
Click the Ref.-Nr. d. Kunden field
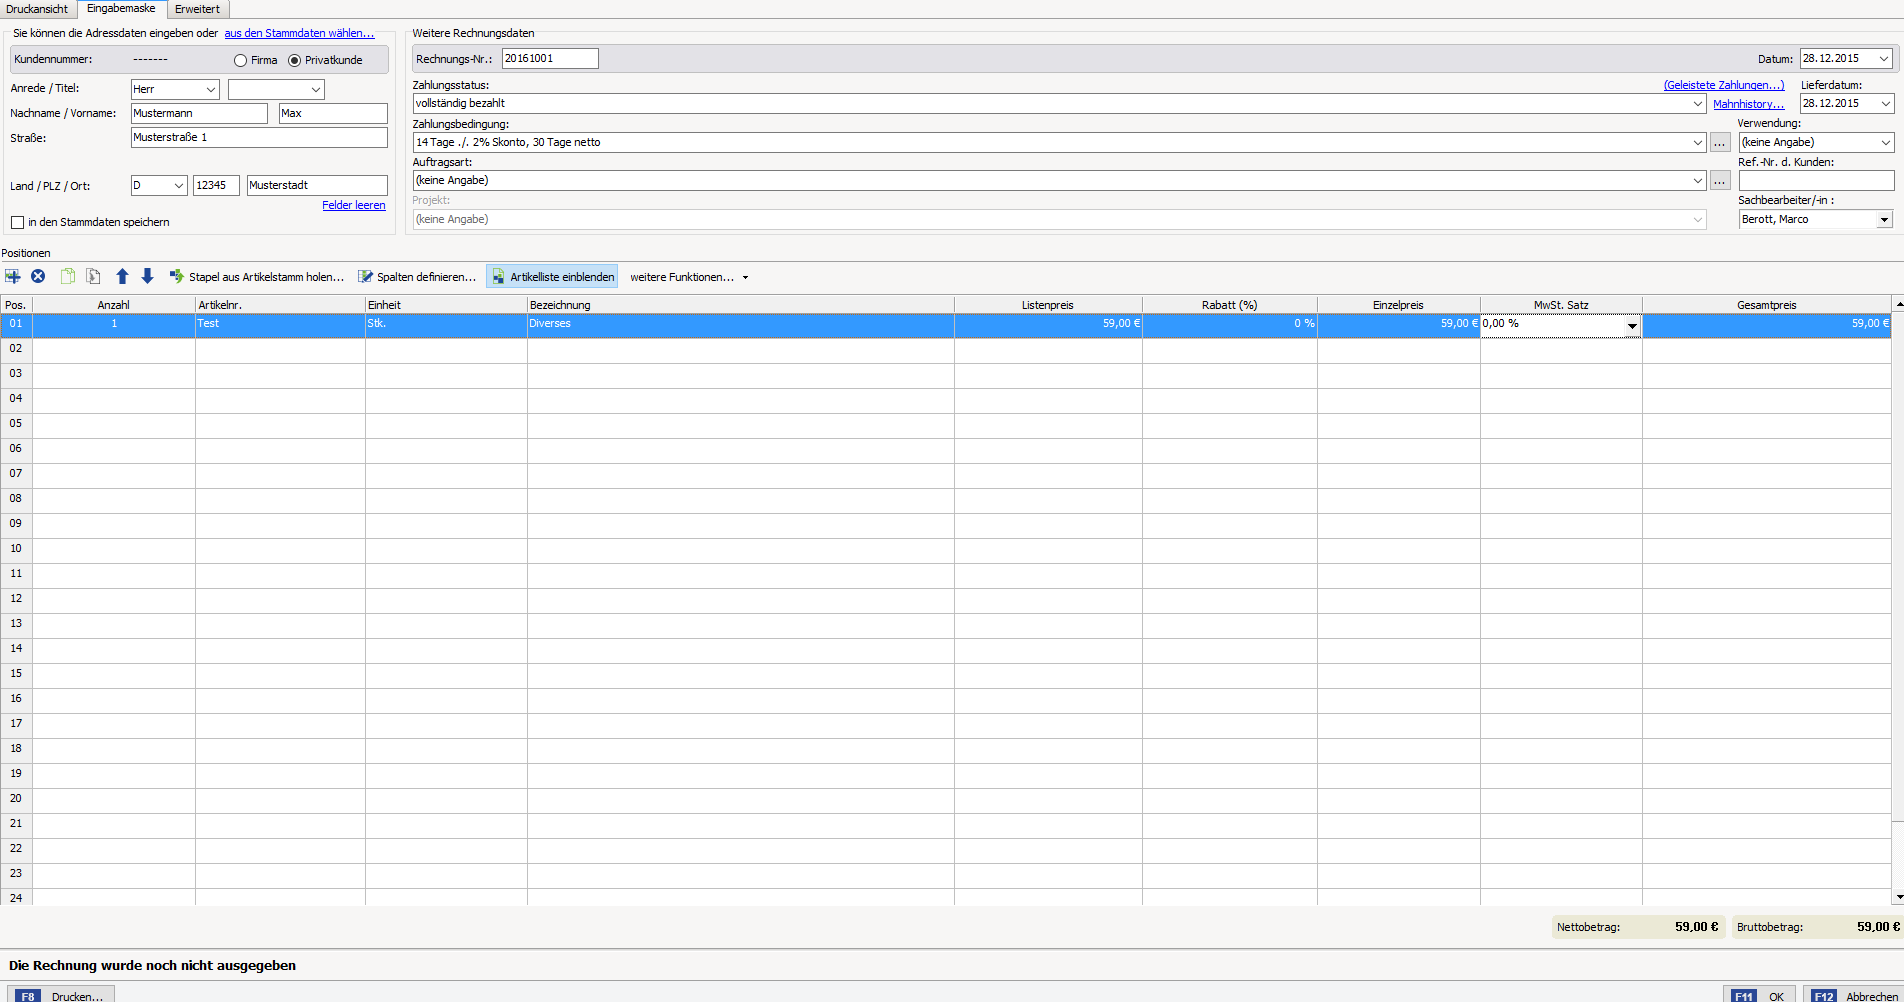pyautogui.click(x=1816, y=181)
